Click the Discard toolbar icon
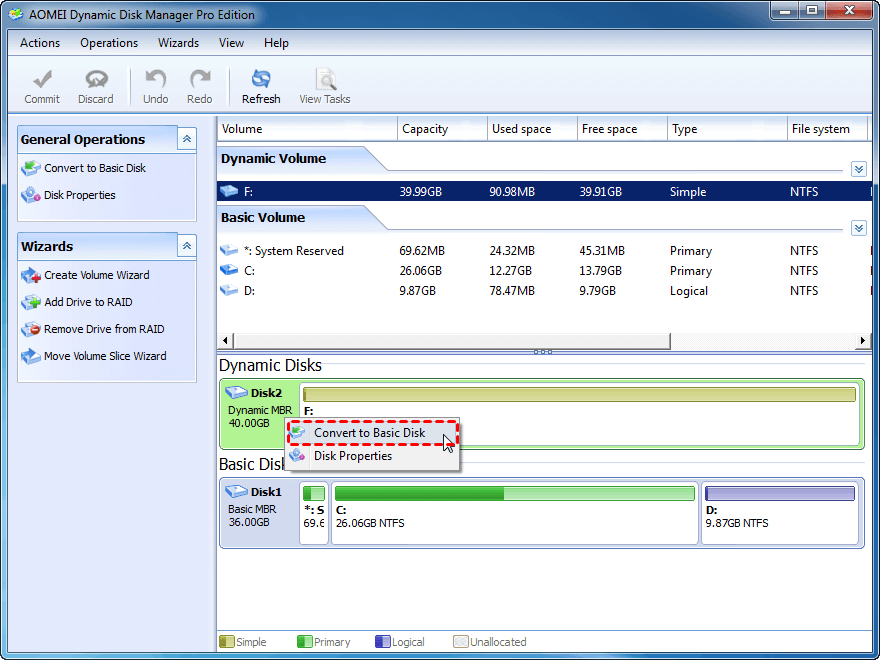 click(x=96, y=86)
